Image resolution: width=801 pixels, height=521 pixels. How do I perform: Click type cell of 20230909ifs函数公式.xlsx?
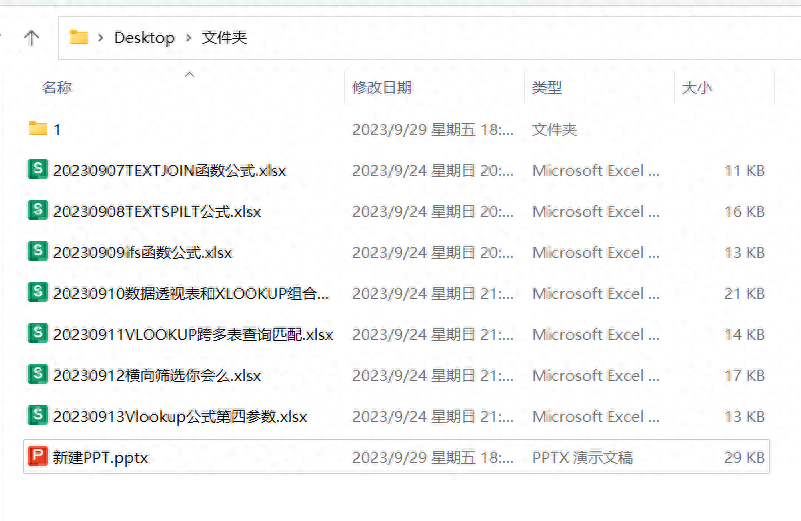596,252
